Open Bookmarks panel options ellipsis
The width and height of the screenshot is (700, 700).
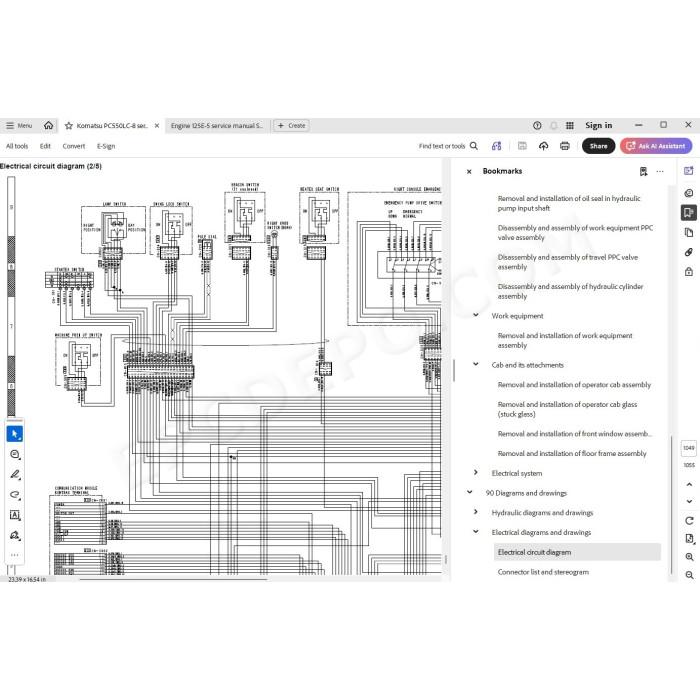[x=660, y=171]
